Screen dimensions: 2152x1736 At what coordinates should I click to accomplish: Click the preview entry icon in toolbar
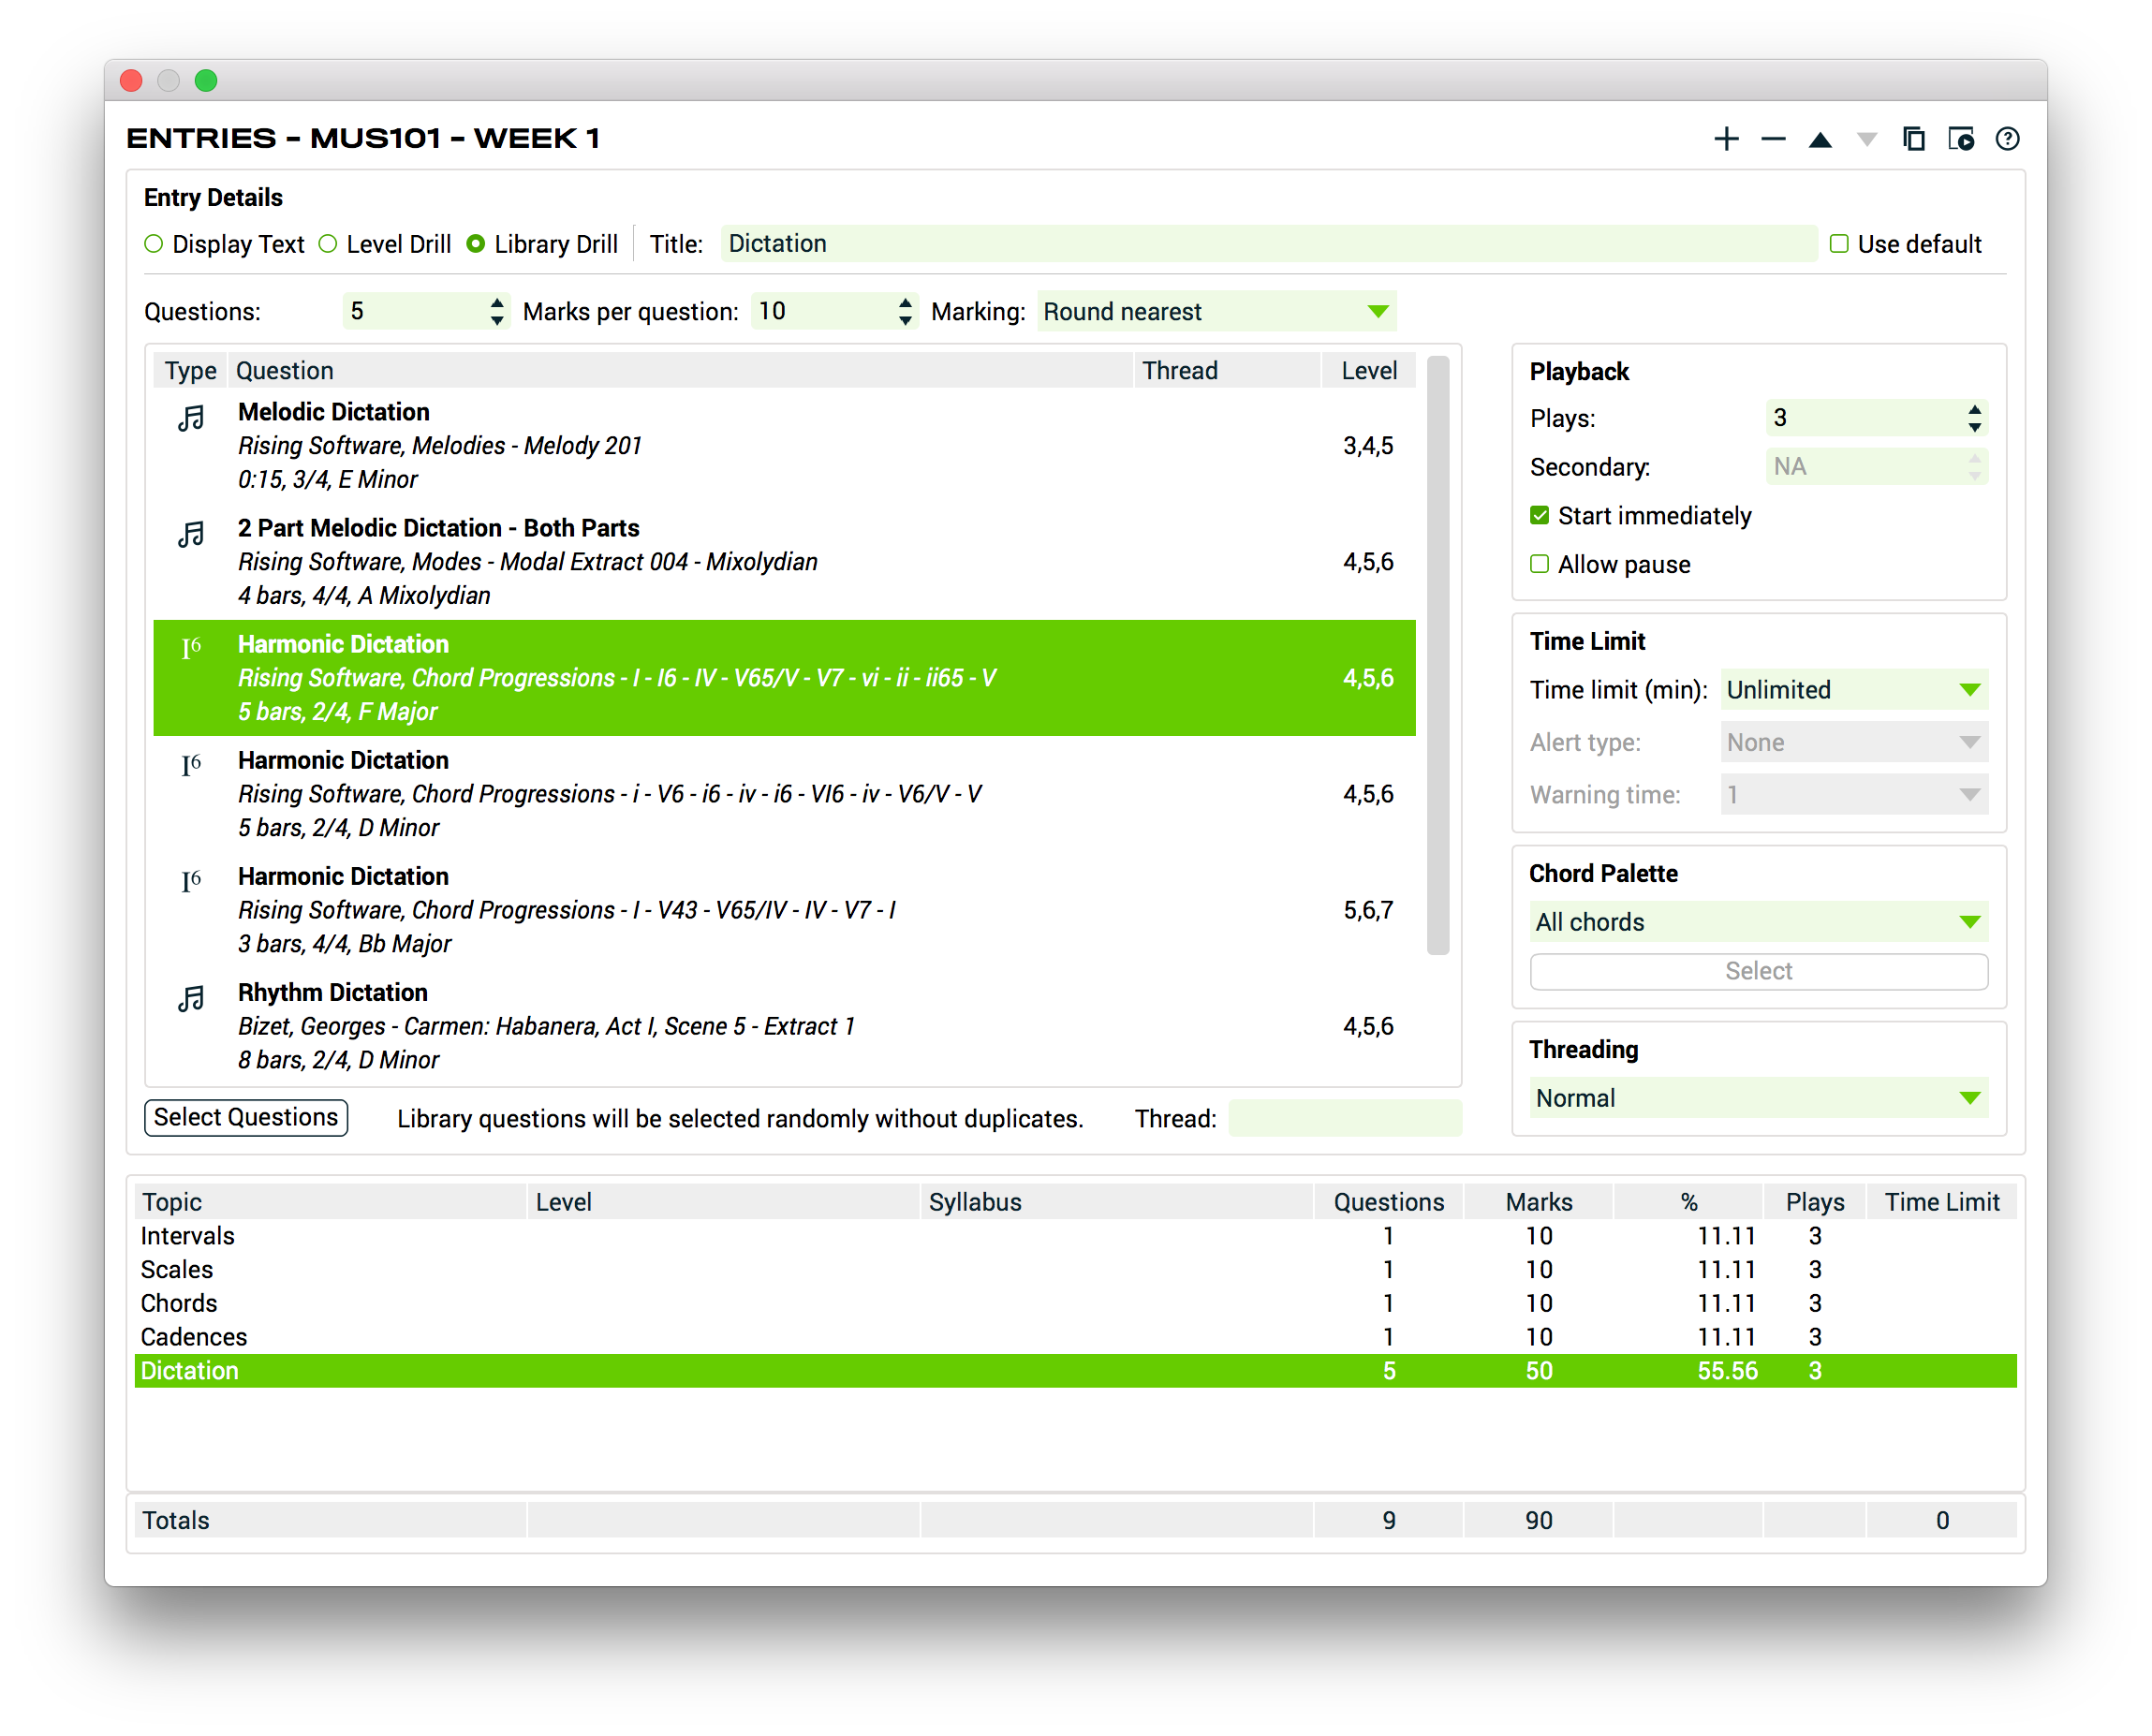tap(1960, 139)
